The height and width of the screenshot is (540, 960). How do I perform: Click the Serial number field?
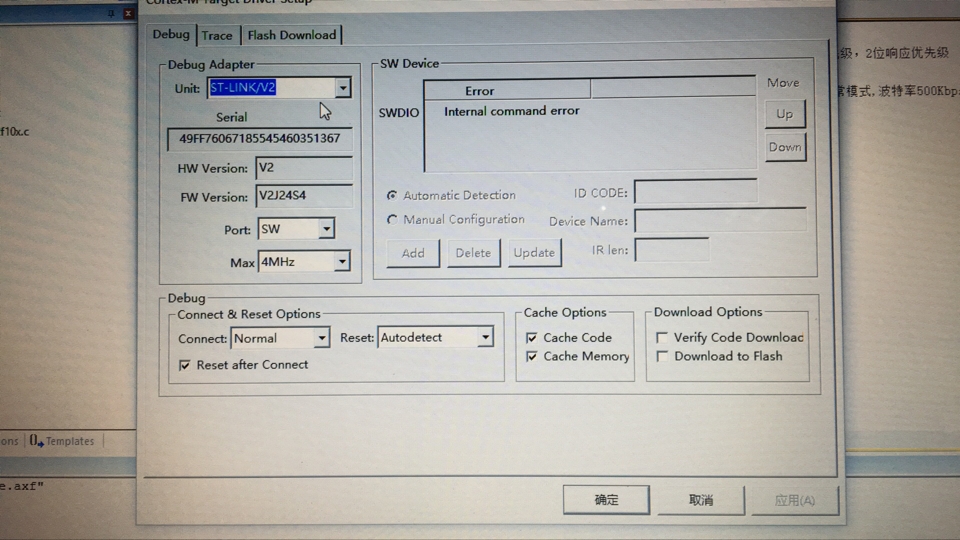[260, 138]
